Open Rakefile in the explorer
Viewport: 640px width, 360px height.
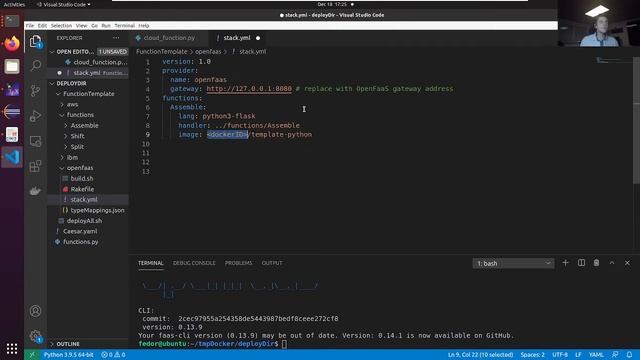(x=82, y=189)
